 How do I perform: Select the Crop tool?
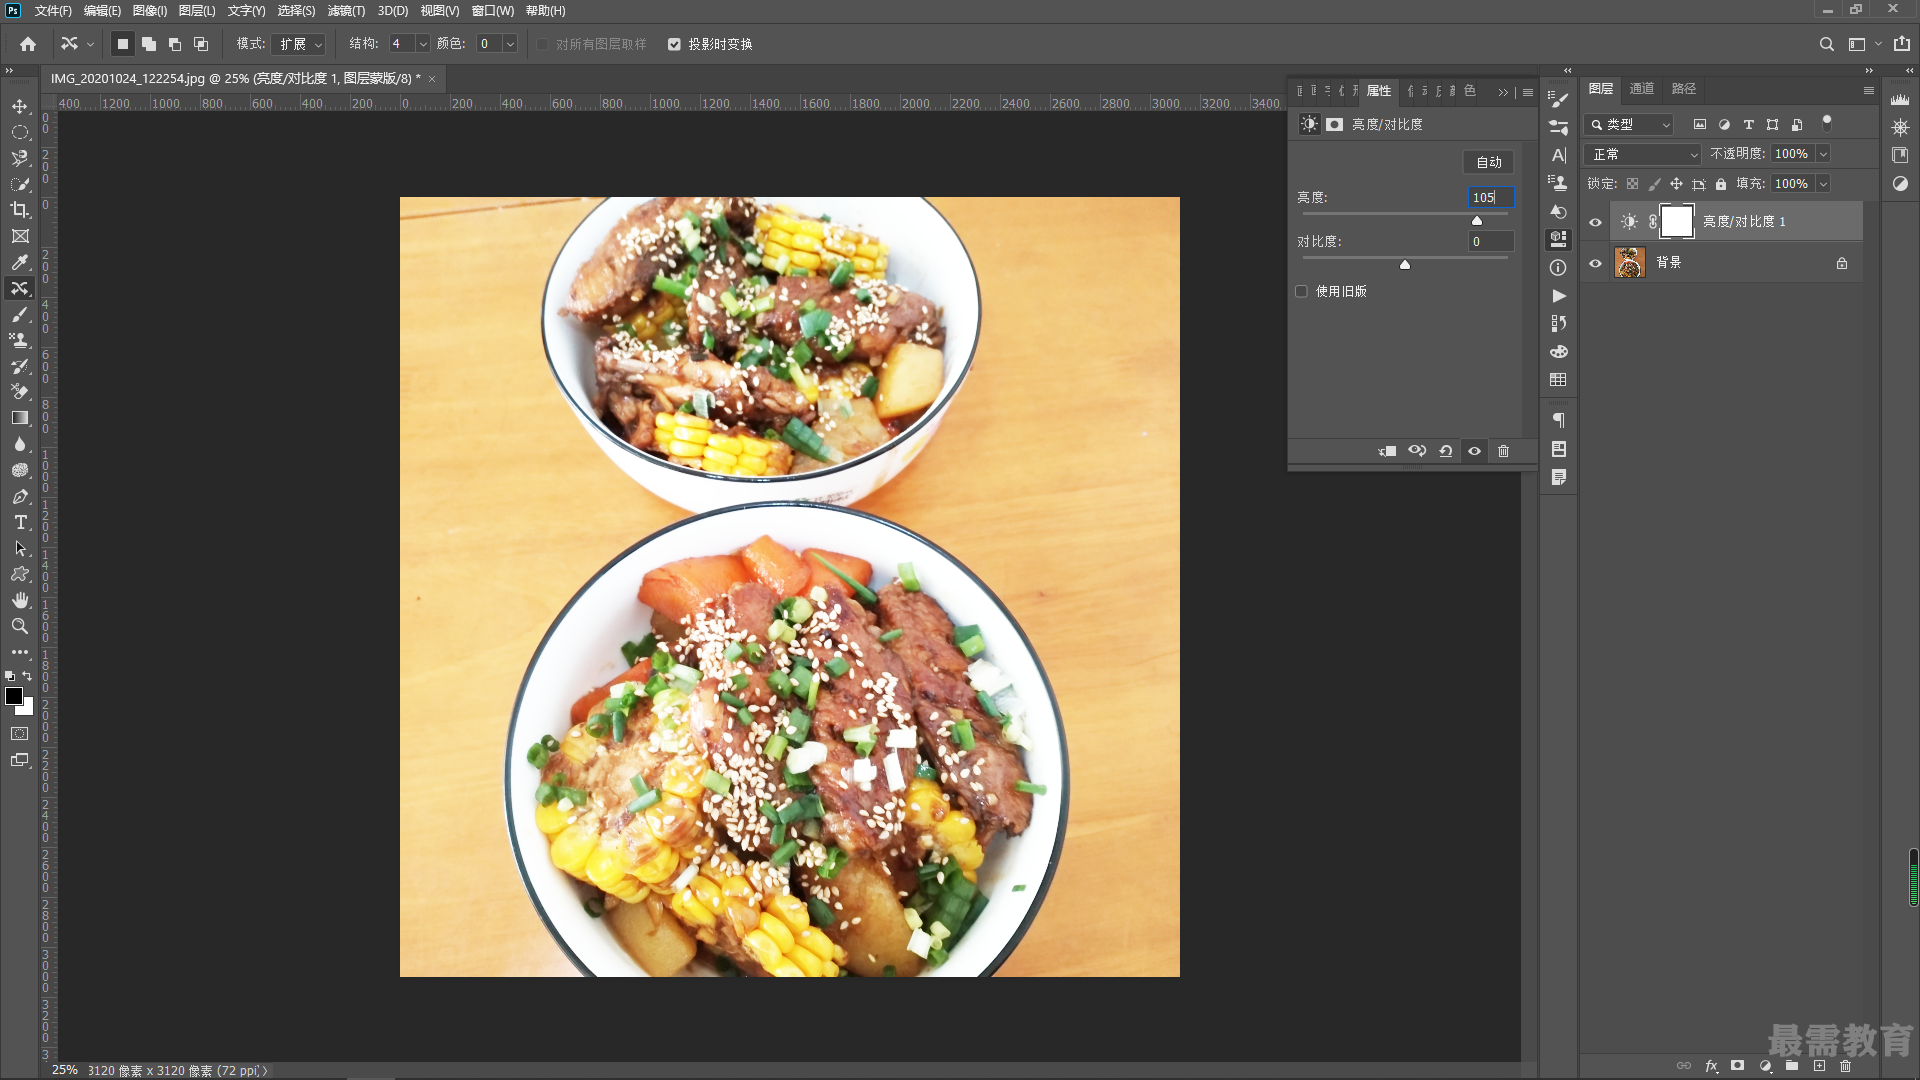[20, 210]
